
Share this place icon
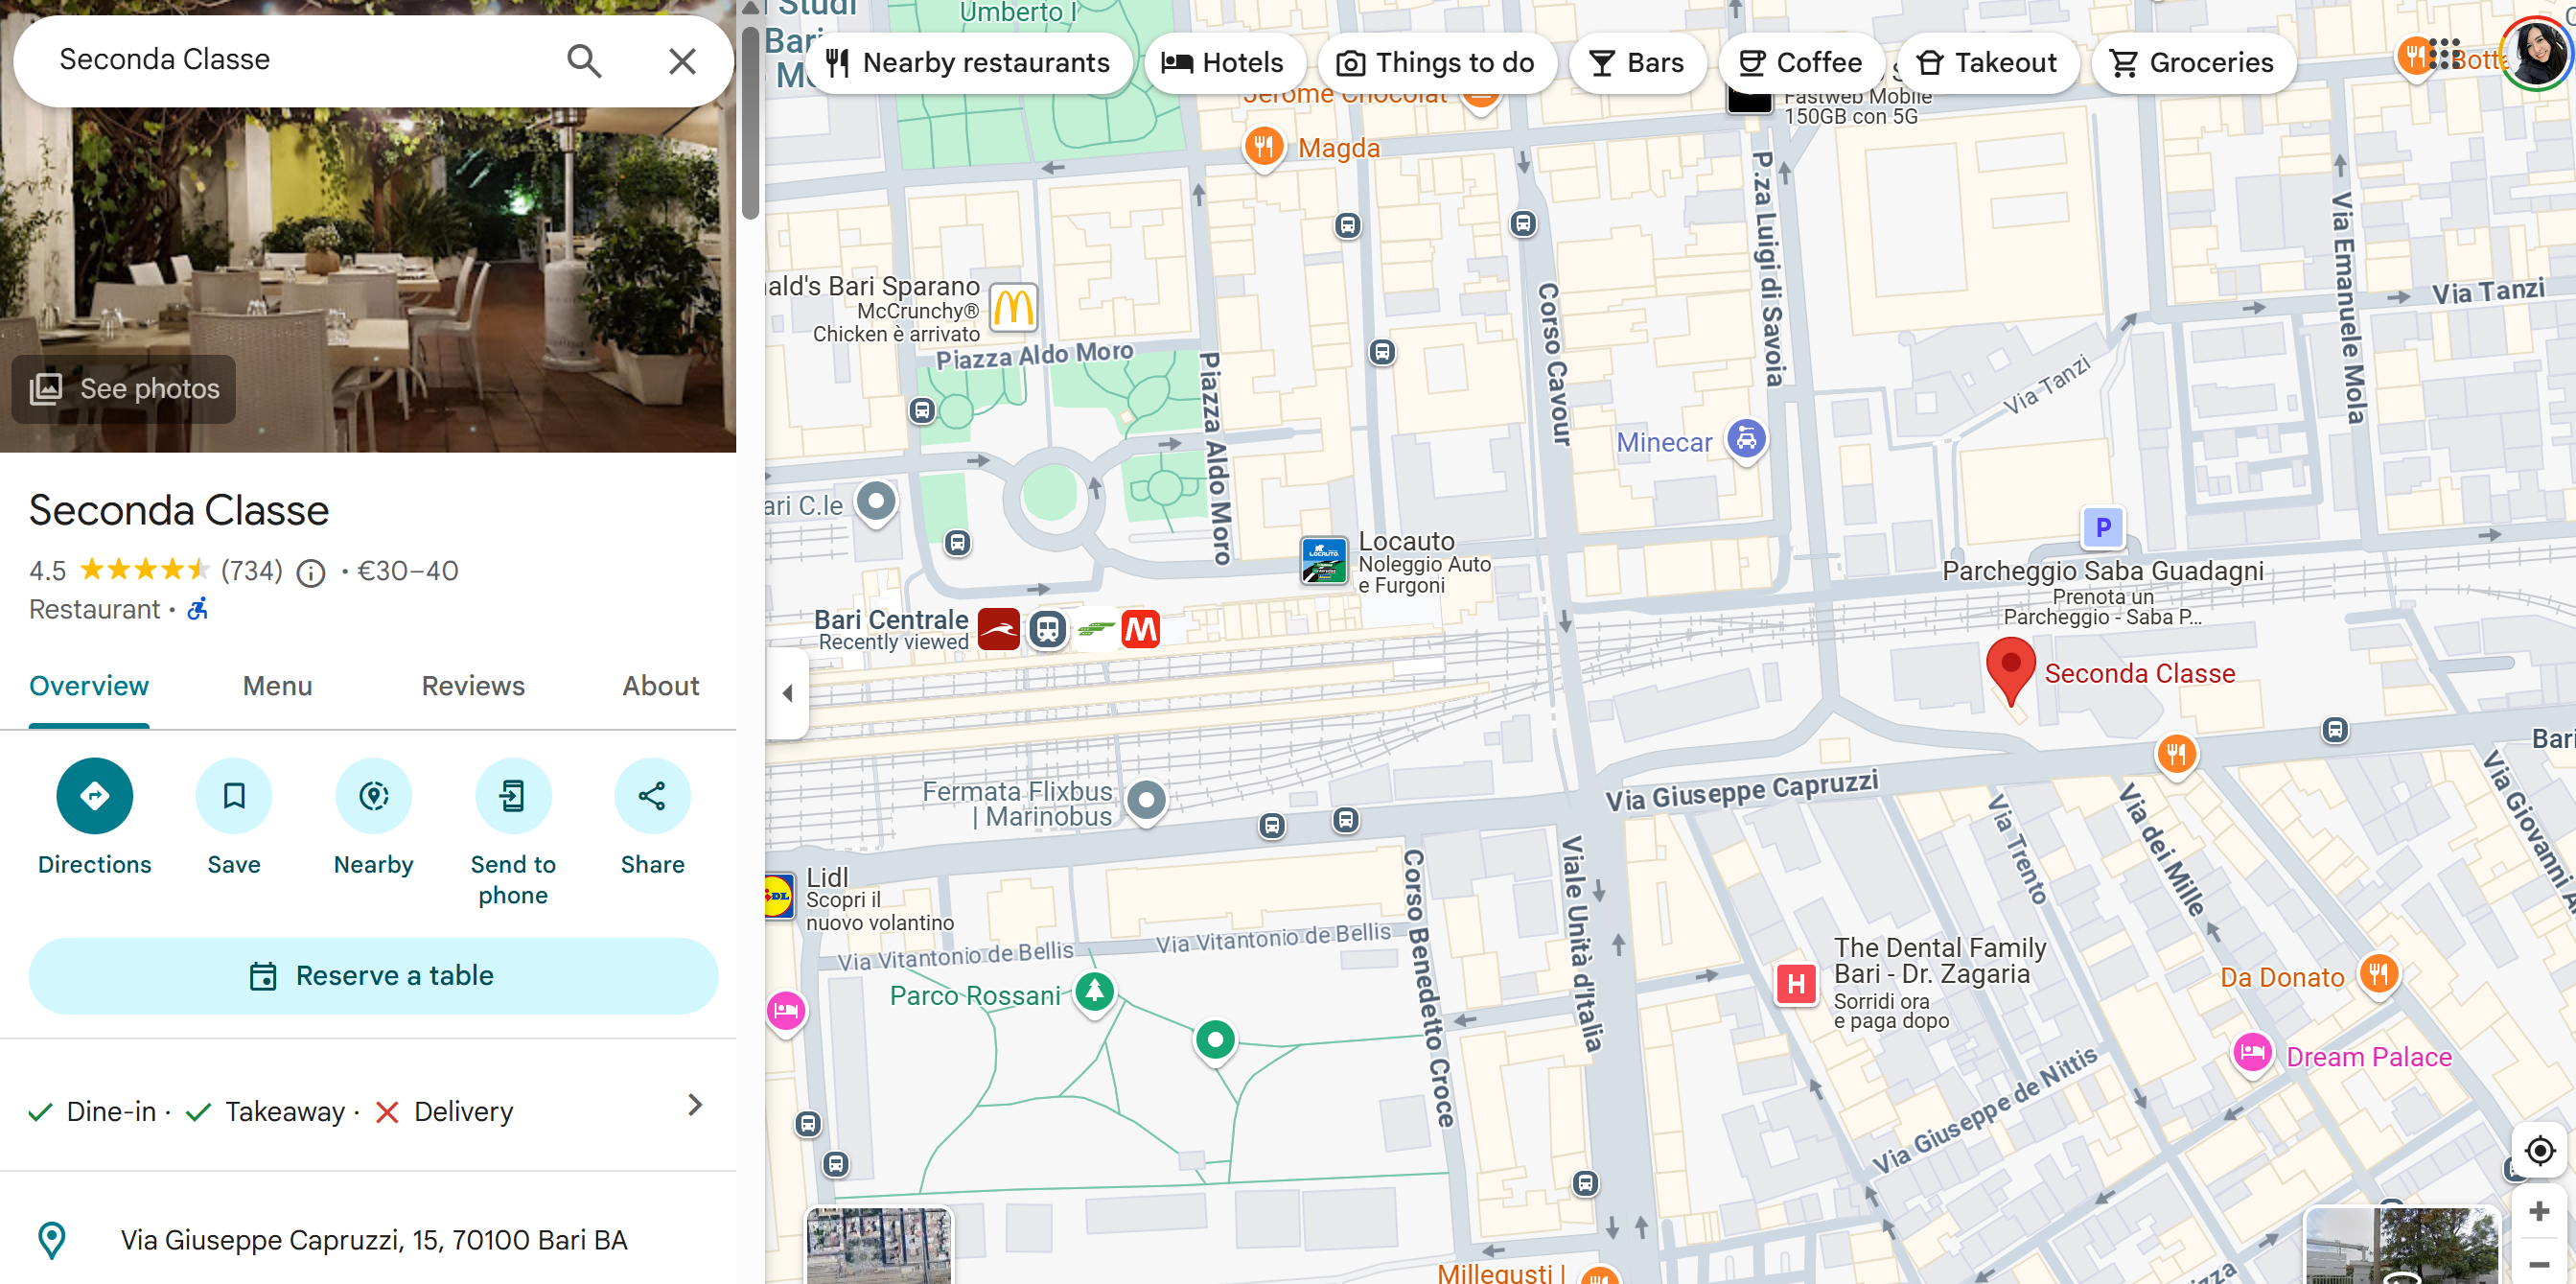(652, 796)
